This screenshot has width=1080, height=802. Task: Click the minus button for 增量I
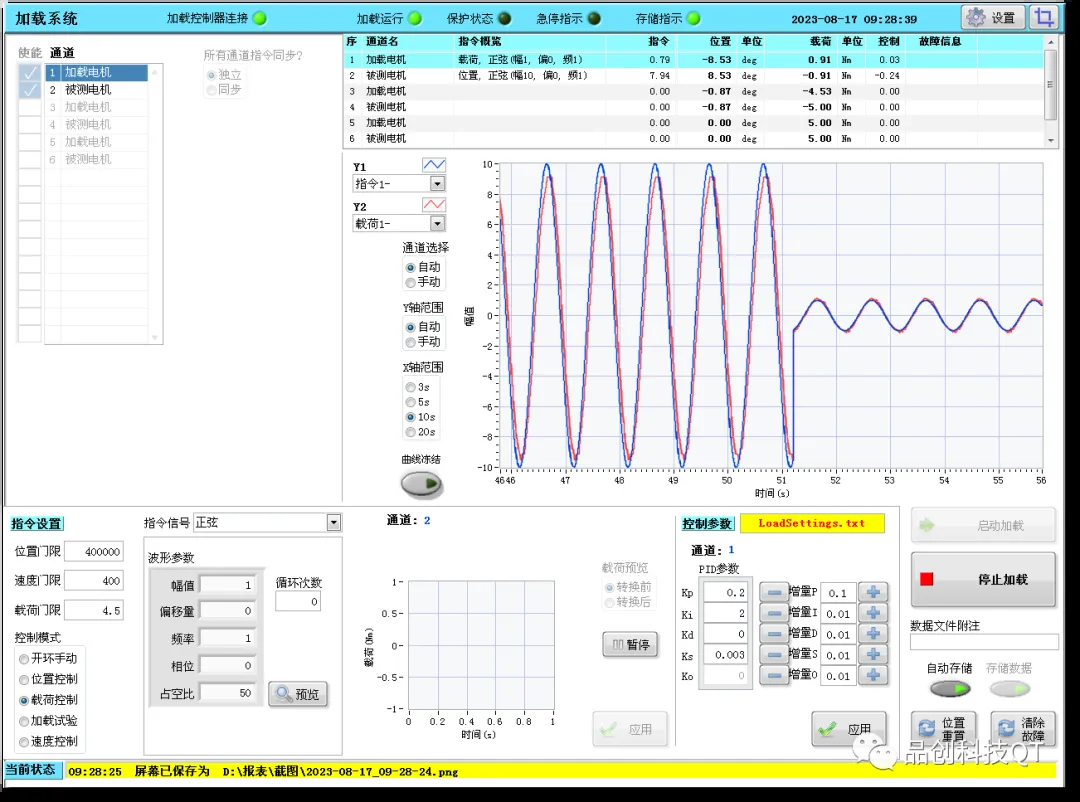coord(774,613)
